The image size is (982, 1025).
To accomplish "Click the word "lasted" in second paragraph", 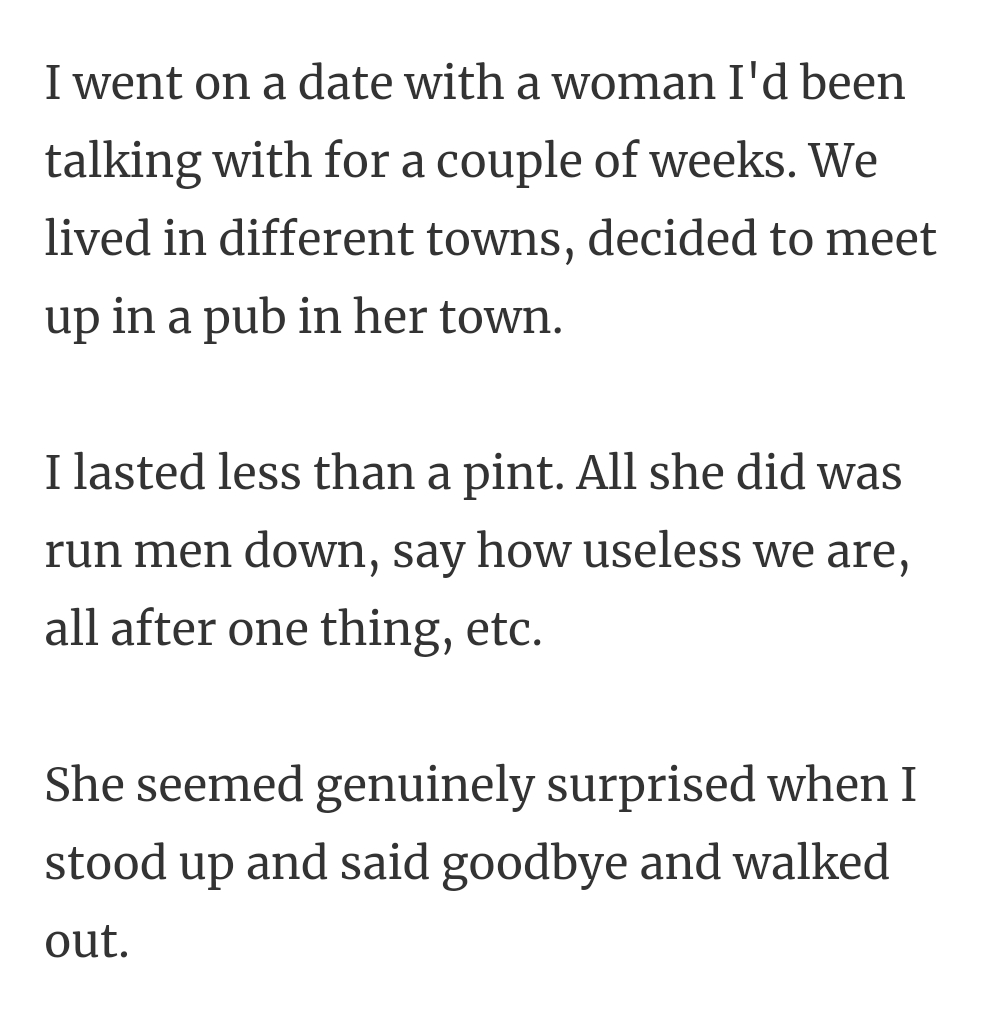I will [x=139, y=472].
